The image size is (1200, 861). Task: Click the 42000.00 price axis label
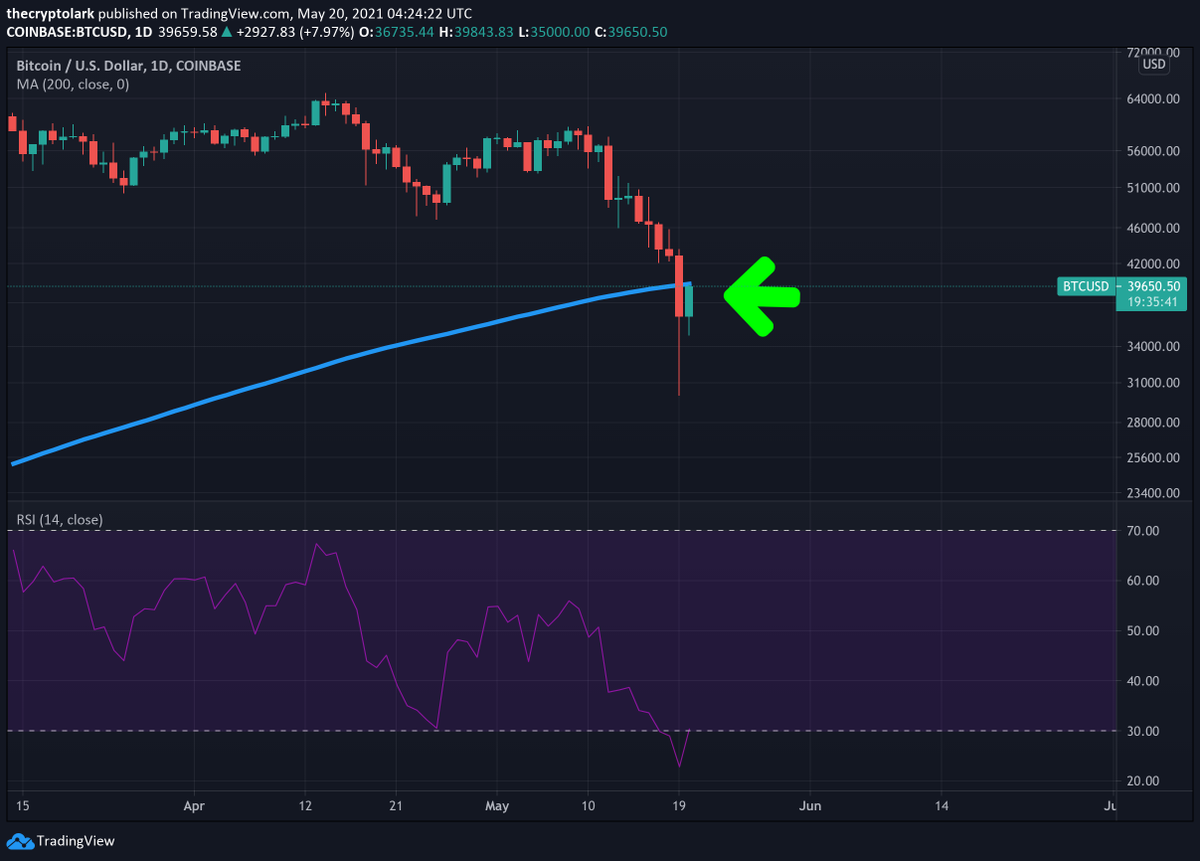pos(1152,264)
